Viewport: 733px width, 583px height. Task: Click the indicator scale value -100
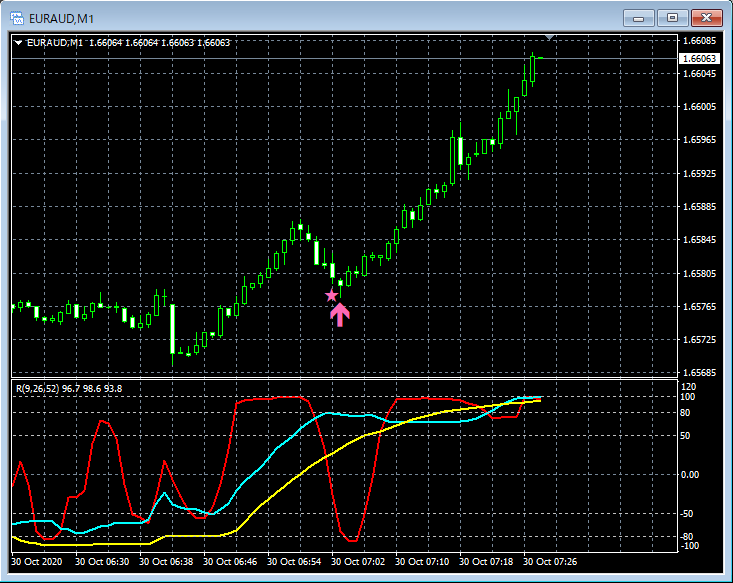(689, 546)
